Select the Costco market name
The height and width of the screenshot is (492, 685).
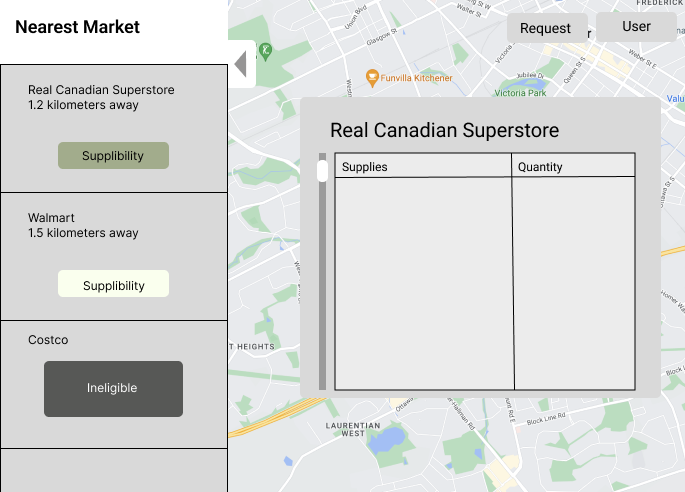(48, 340)
